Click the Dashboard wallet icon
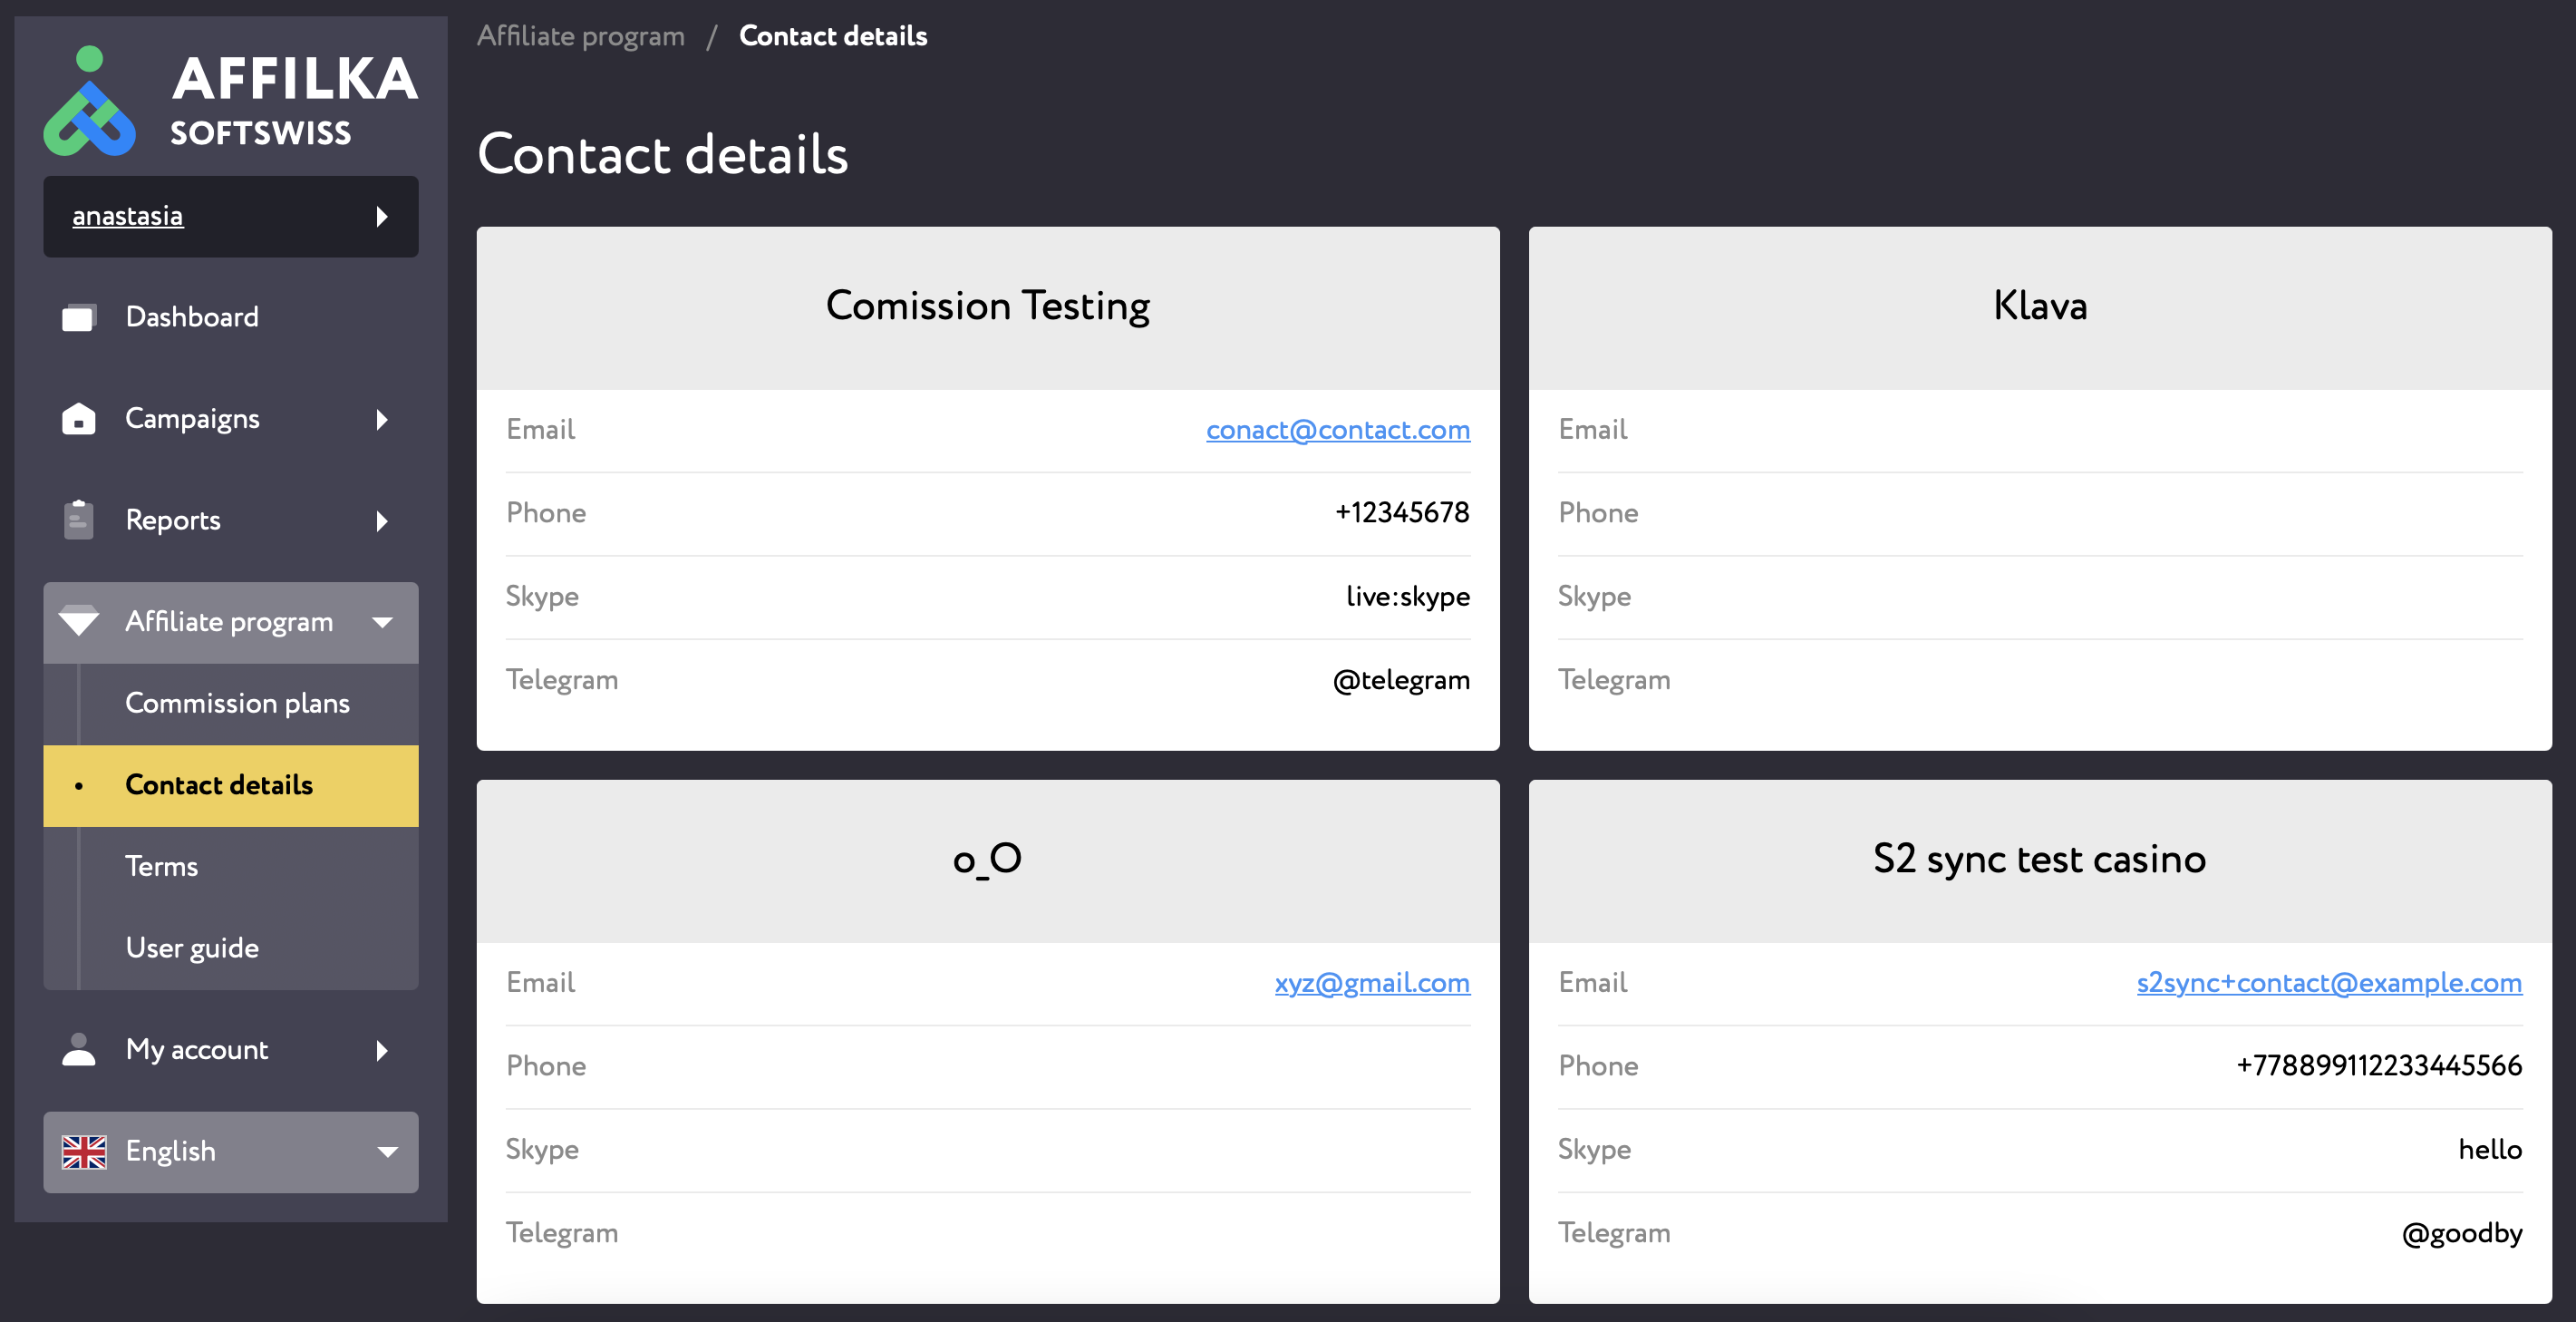The image size is (2576, 1322). point(79,317)
